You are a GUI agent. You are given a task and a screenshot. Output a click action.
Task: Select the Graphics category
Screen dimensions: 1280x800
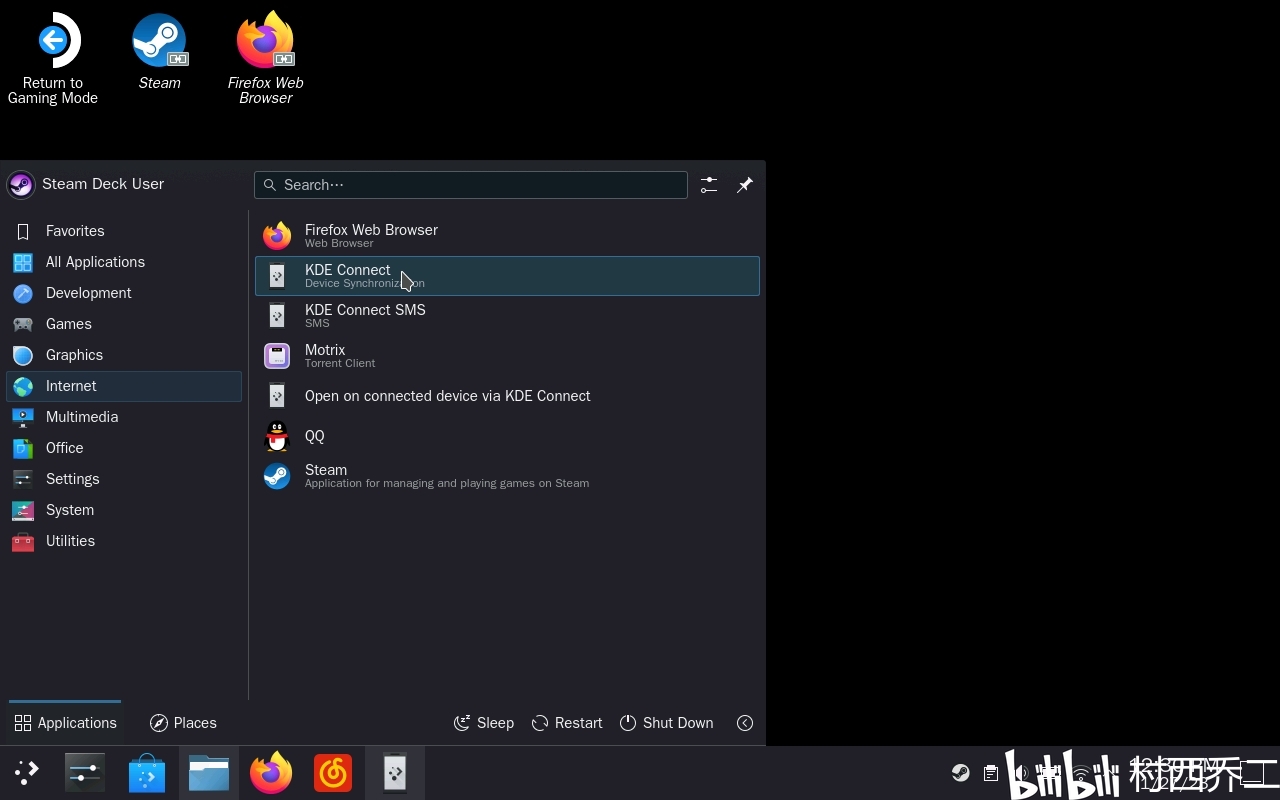pyautogui.click(x=124, y=355)
